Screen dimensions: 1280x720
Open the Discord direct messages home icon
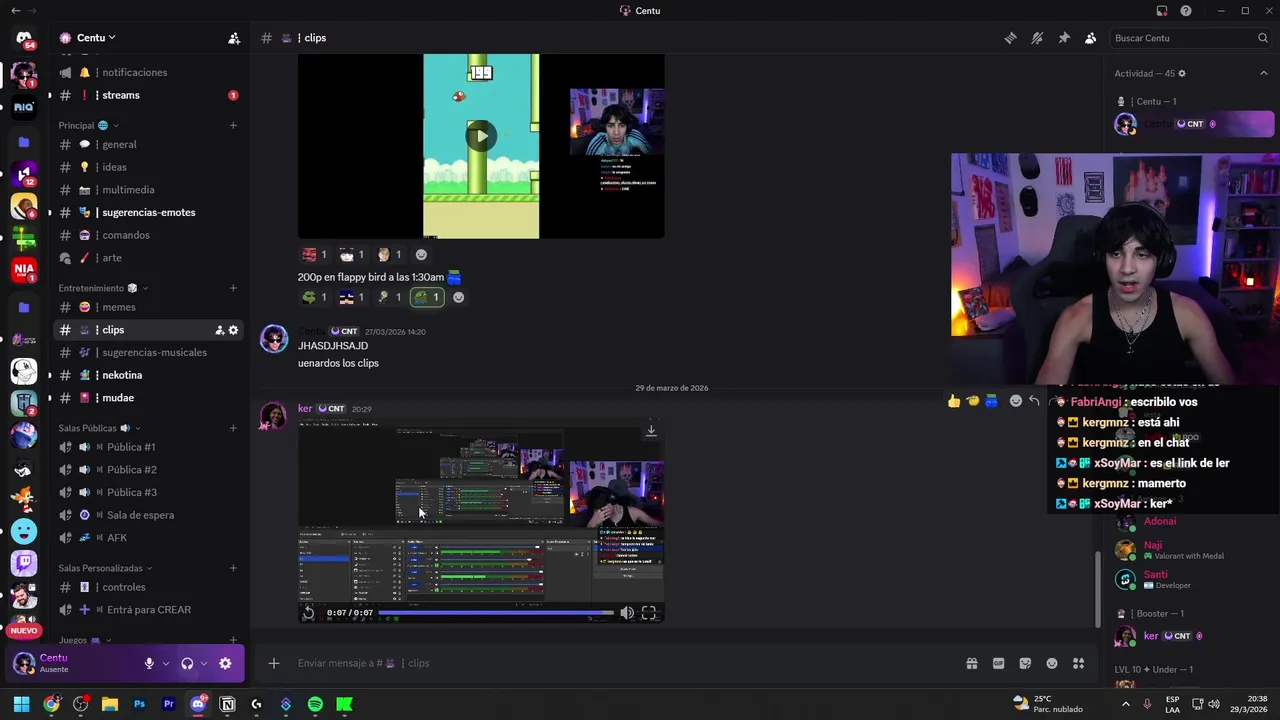24,39
